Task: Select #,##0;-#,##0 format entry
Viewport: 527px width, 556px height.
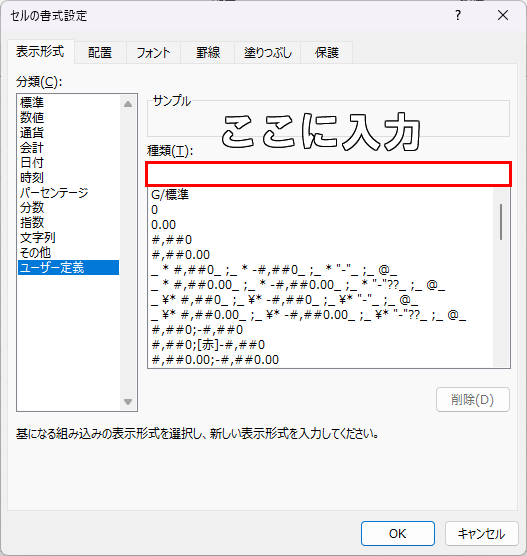Action: coord(321,330)
